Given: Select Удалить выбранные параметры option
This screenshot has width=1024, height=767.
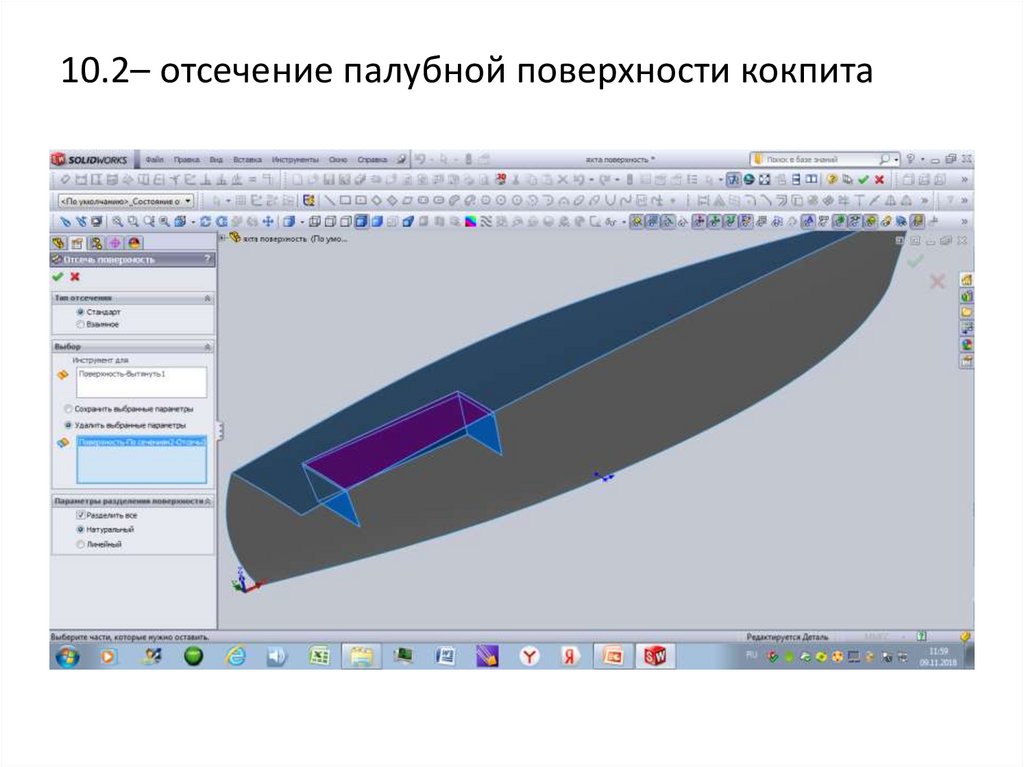Looking at the screenshot, I should tap(68, 425).
